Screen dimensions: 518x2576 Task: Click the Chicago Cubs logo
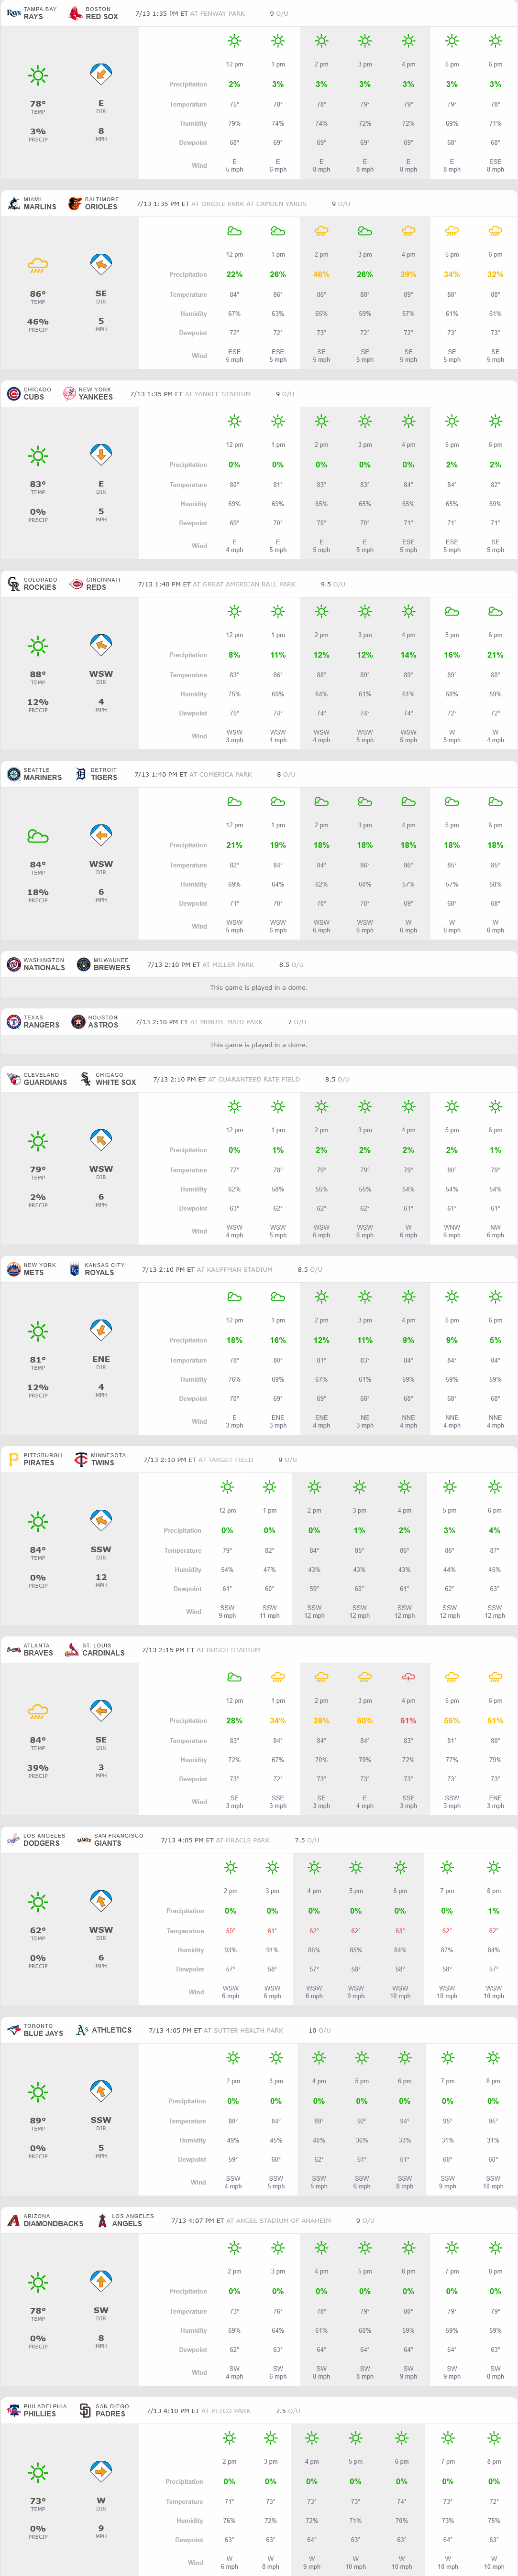[x=13, y=394]
